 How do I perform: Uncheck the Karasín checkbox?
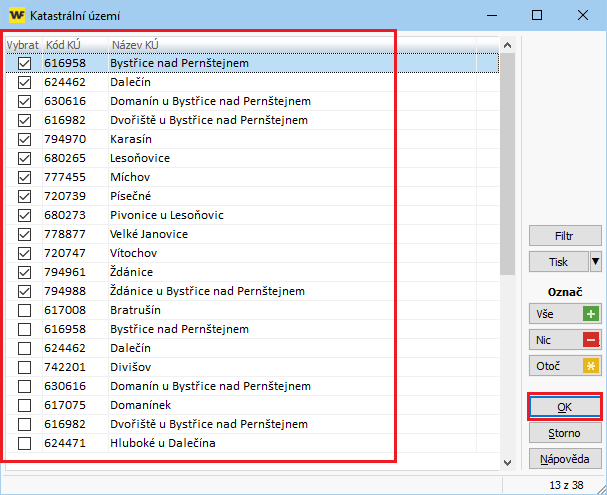pyautogui.click(x=25, y=139)
